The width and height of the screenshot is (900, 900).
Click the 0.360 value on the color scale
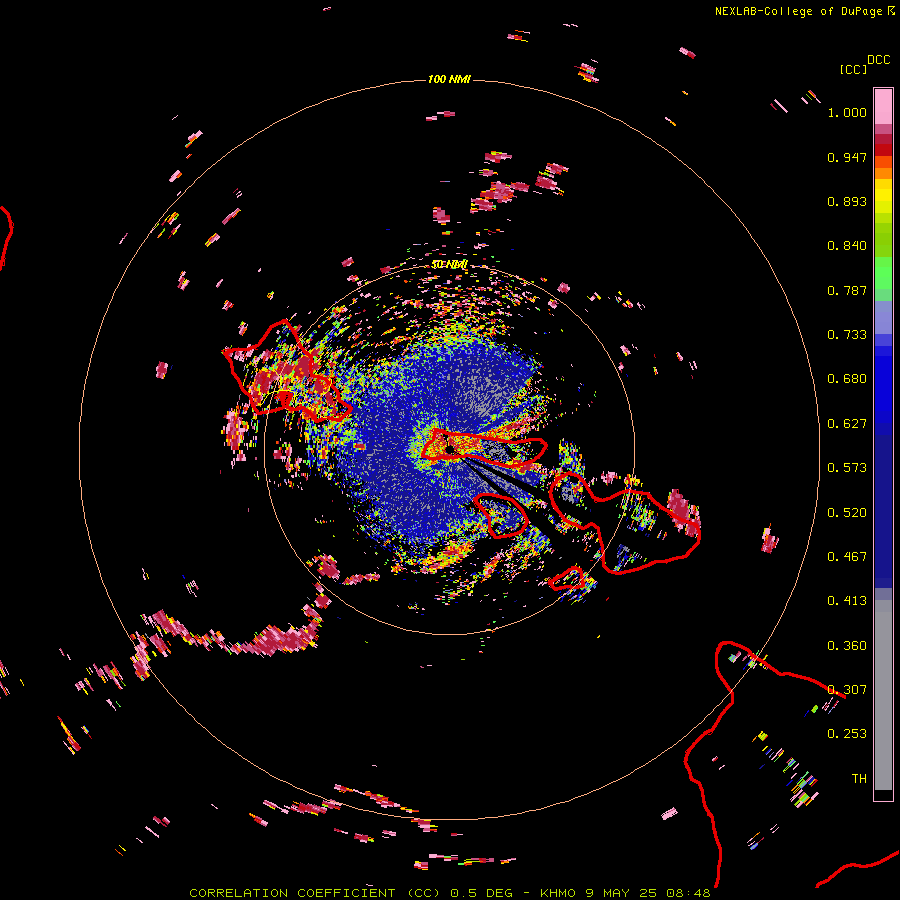pyautogui.click(x=847, y=646)
